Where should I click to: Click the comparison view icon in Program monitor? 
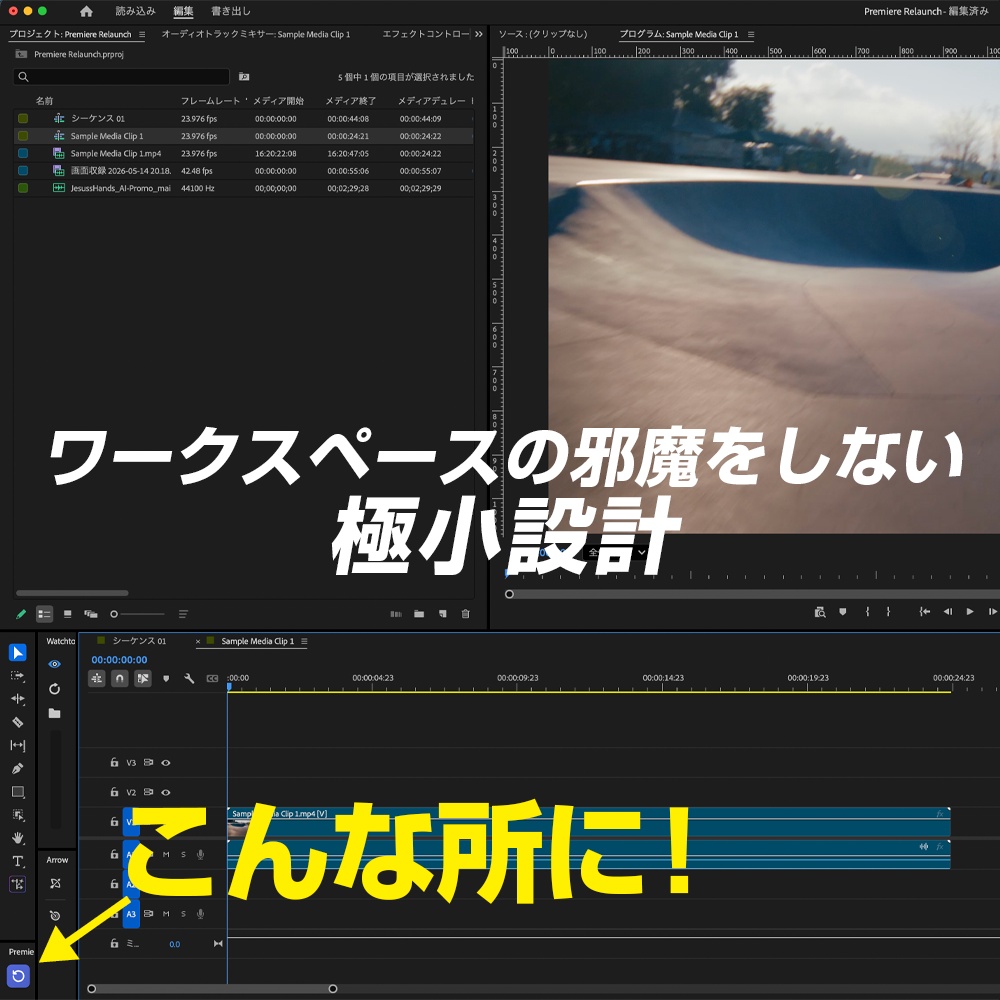tap(820, 612)
